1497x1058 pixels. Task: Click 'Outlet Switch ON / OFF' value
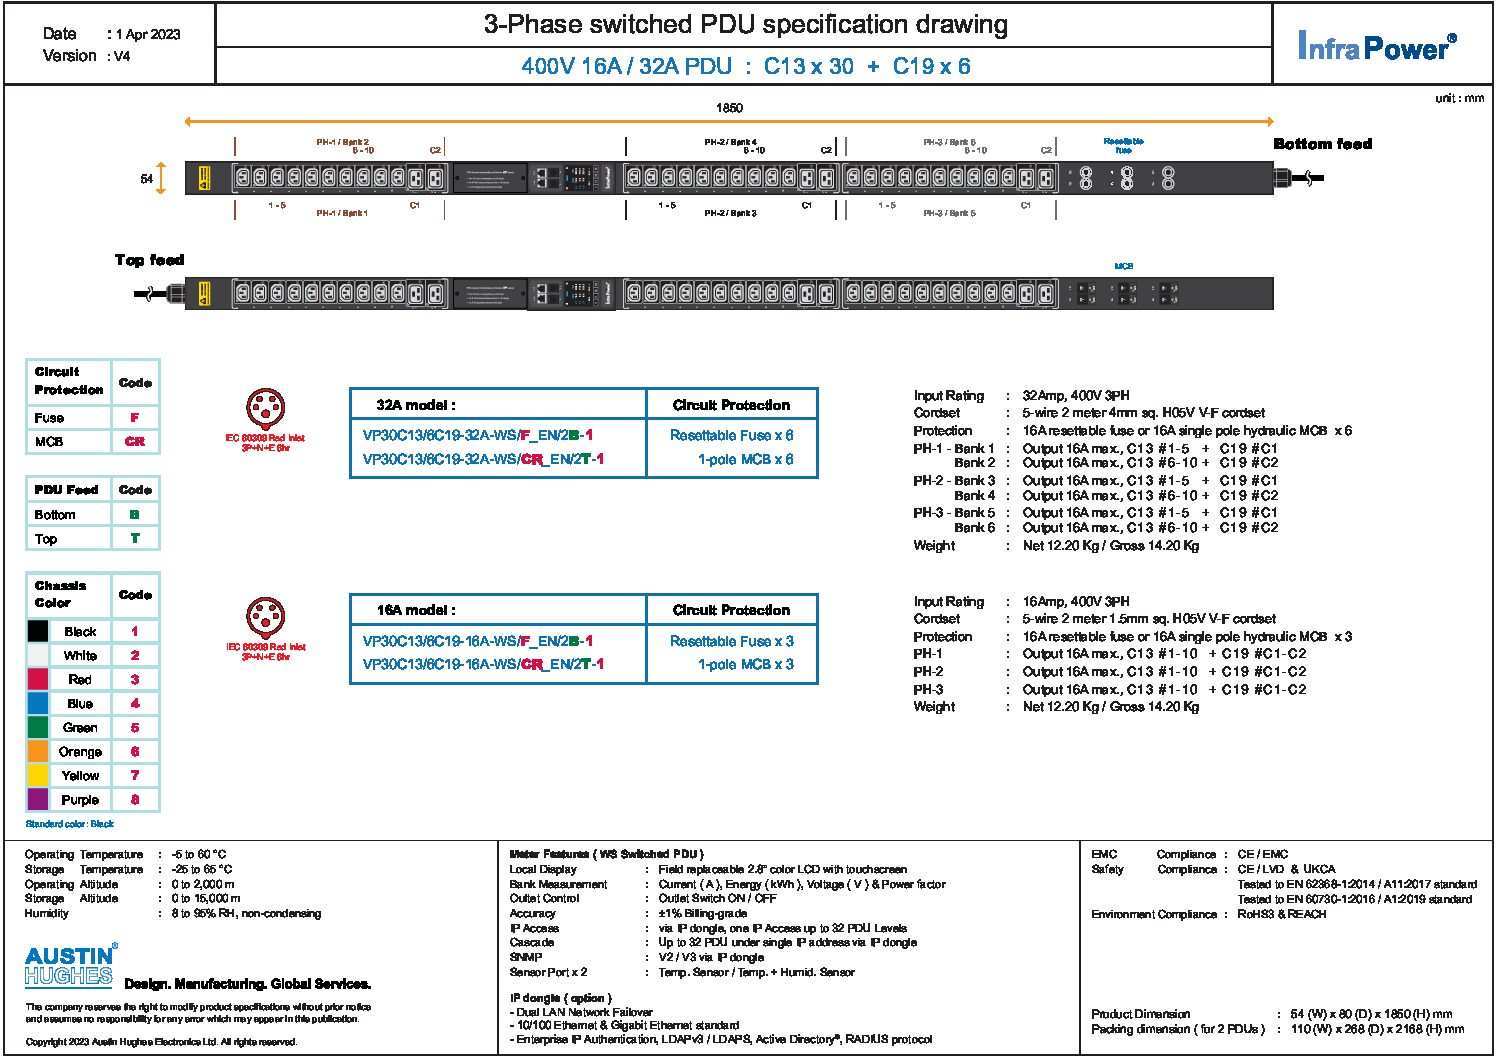coord(717,898)
